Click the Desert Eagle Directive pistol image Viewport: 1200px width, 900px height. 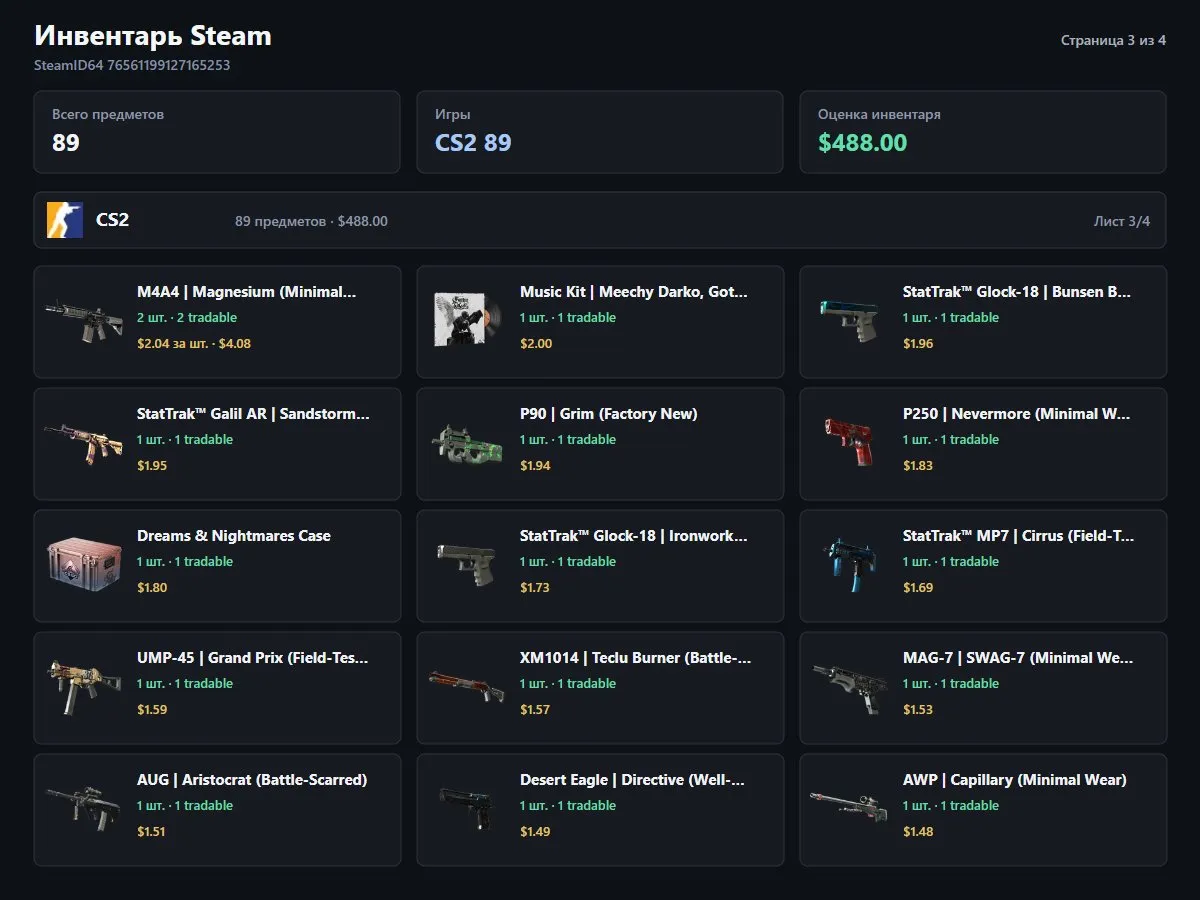pyautogui.click(x=466, y=808)
